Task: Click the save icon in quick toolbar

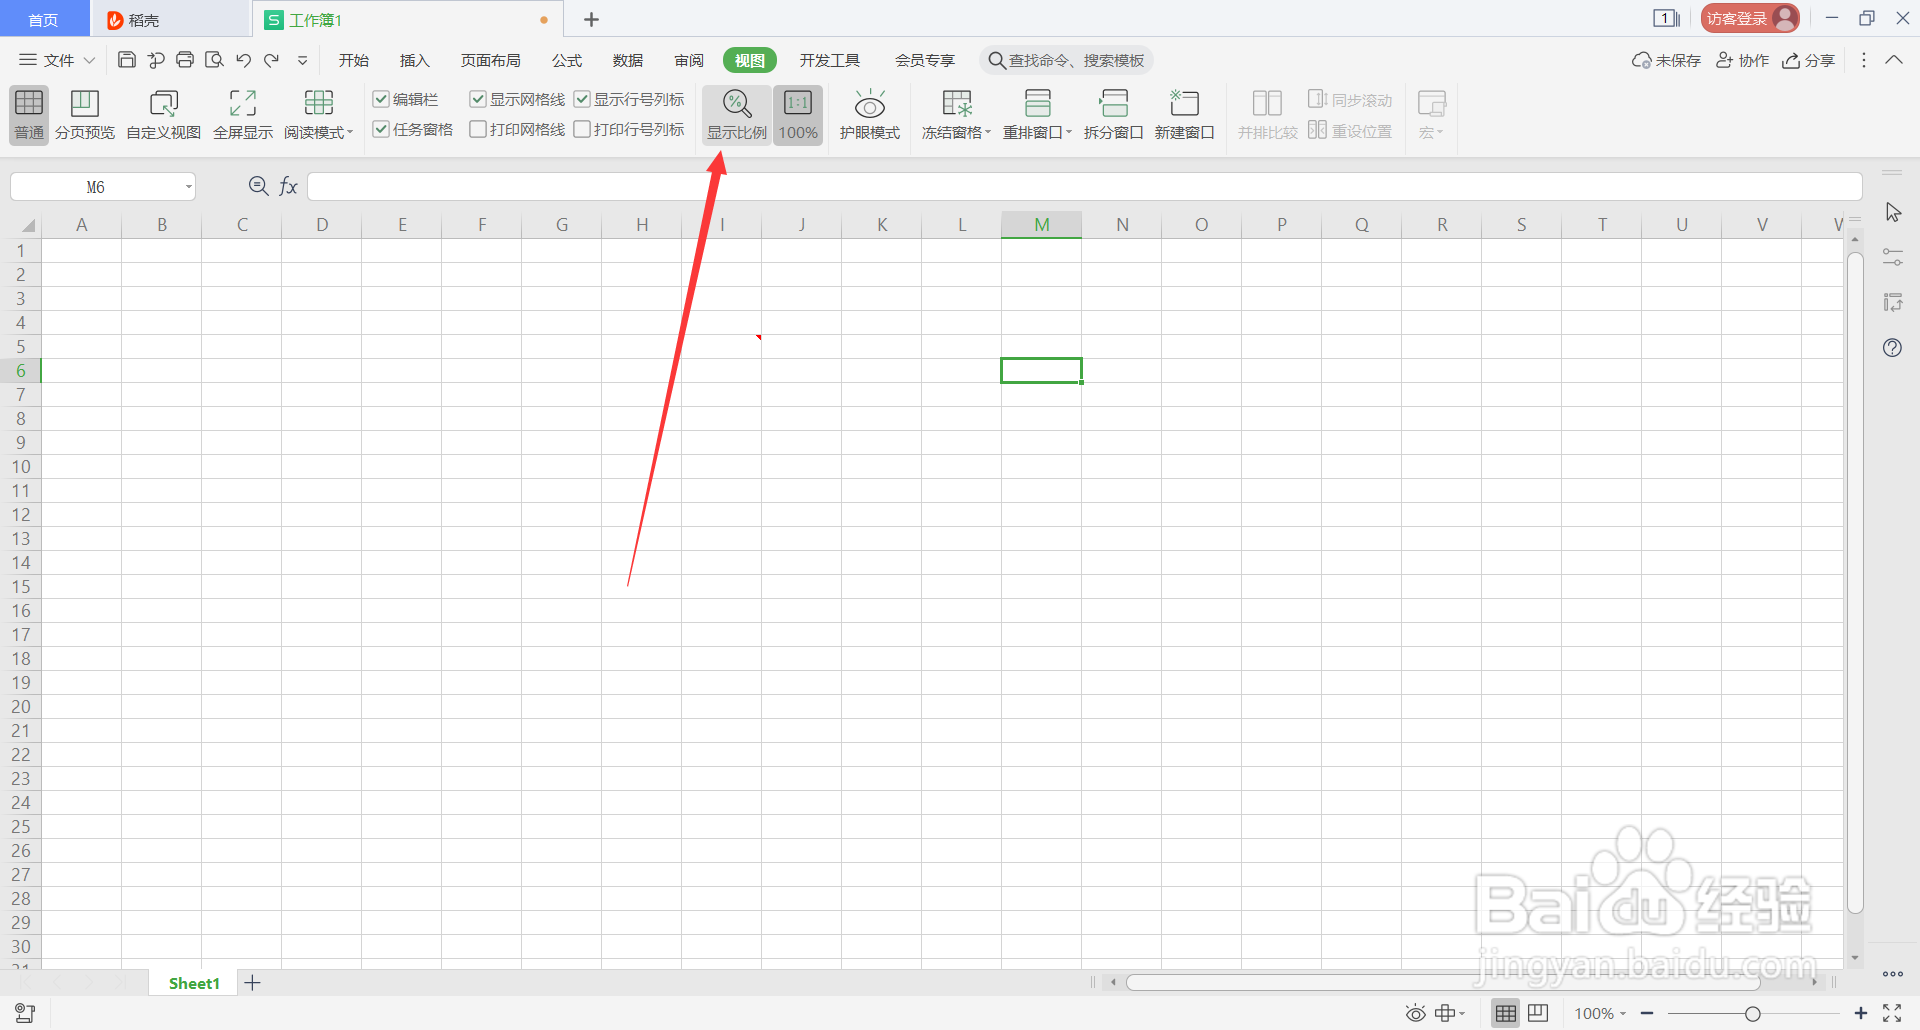Action: pyautogui.click(x=127, y=60)
